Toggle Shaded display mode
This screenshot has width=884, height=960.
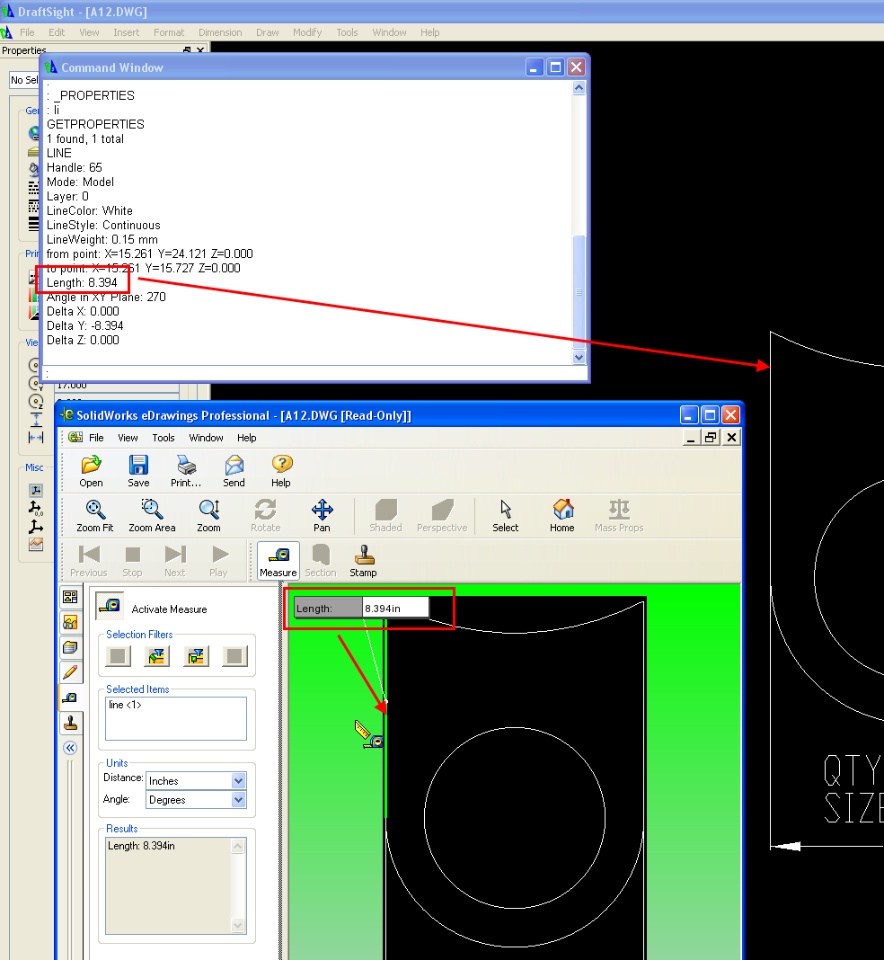386,516
